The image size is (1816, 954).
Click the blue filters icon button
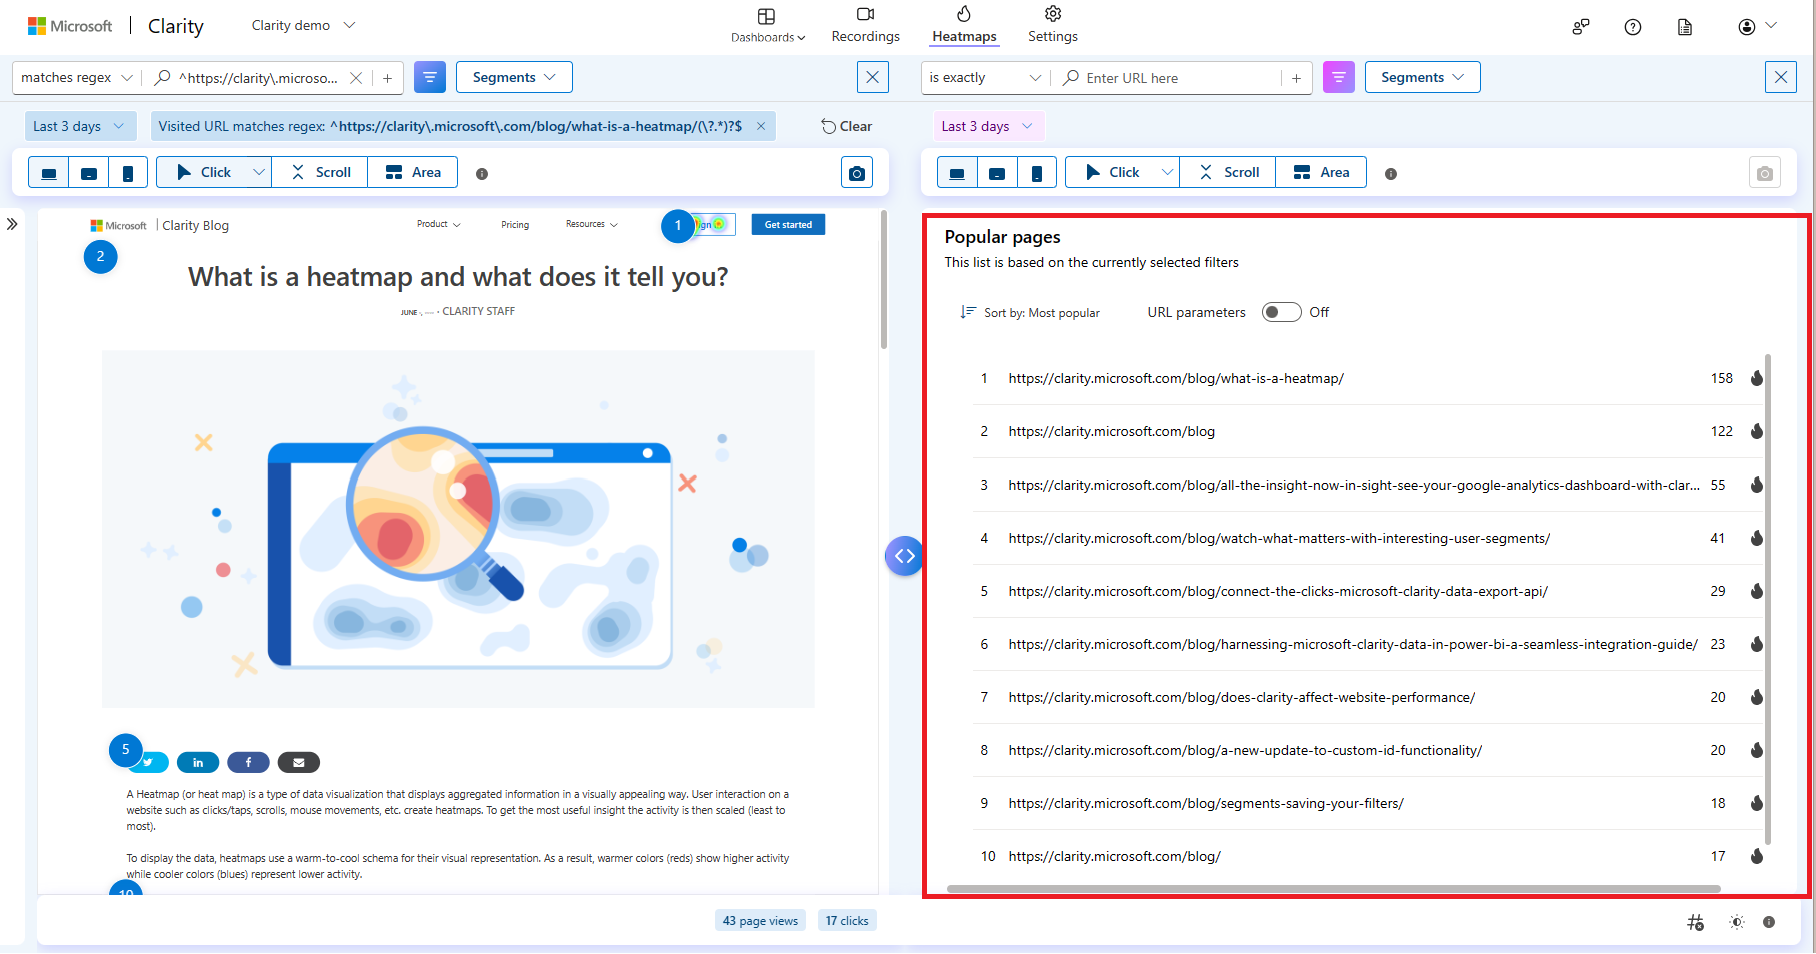click(429, 77)
